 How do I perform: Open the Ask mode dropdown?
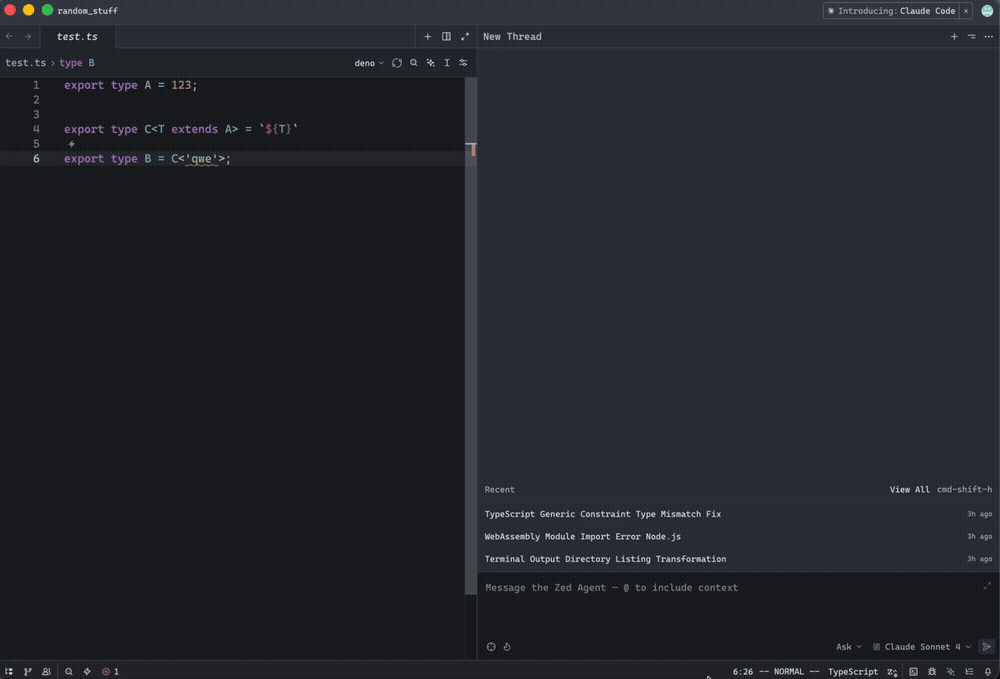tap(849, 646)
